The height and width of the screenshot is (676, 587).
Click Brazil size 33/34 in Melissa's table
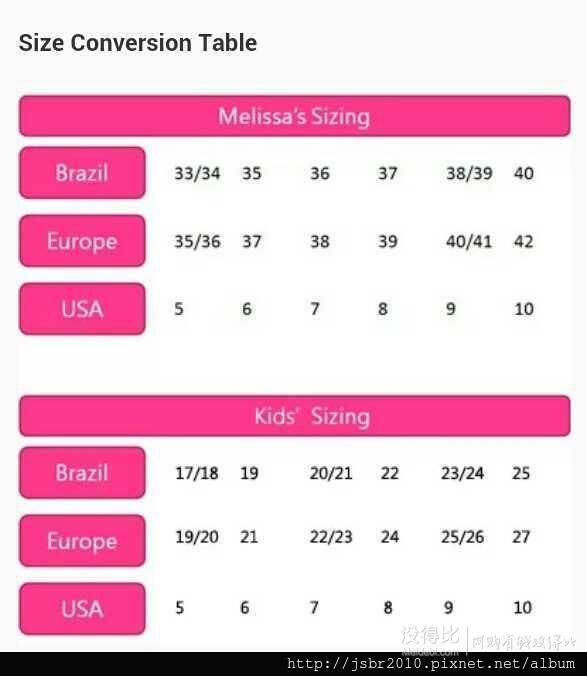tap(197, 173)
